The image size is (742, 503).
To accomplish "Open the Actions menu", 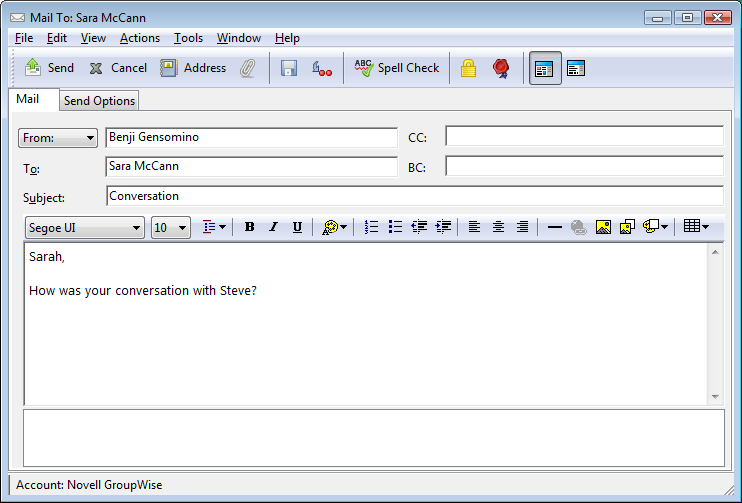I will [140, 38].
